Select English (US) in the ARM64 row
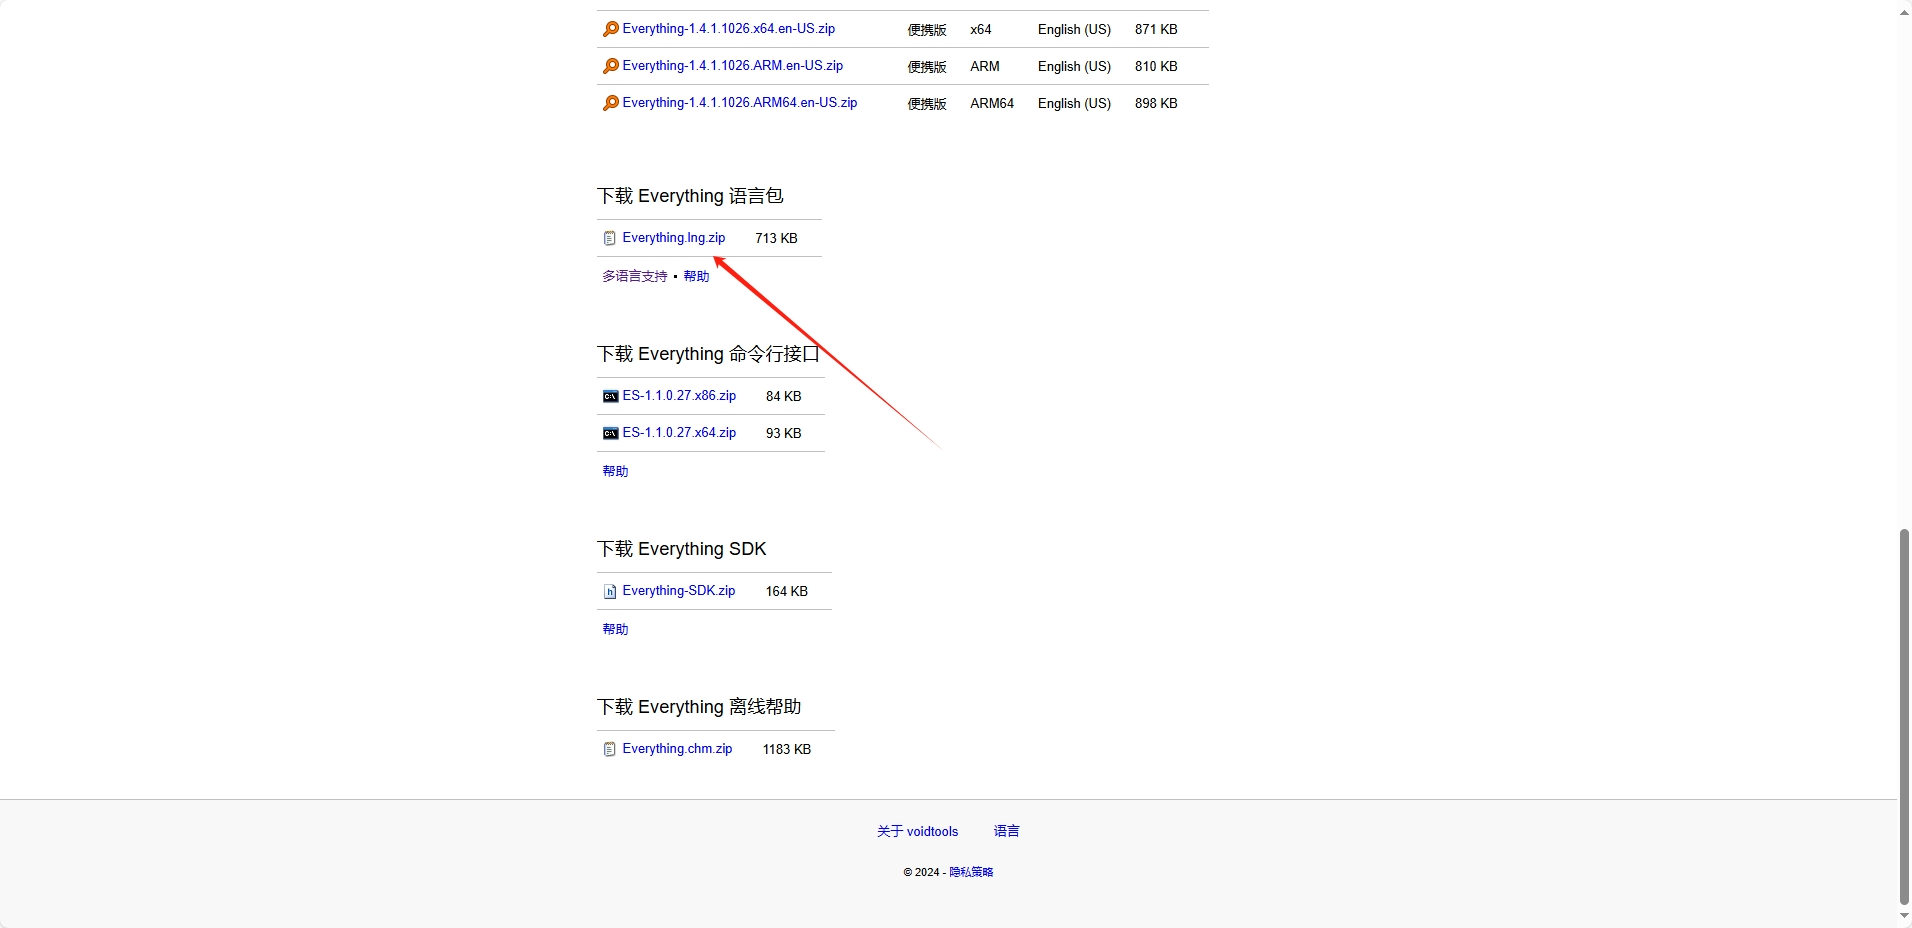 (1074, 104)
